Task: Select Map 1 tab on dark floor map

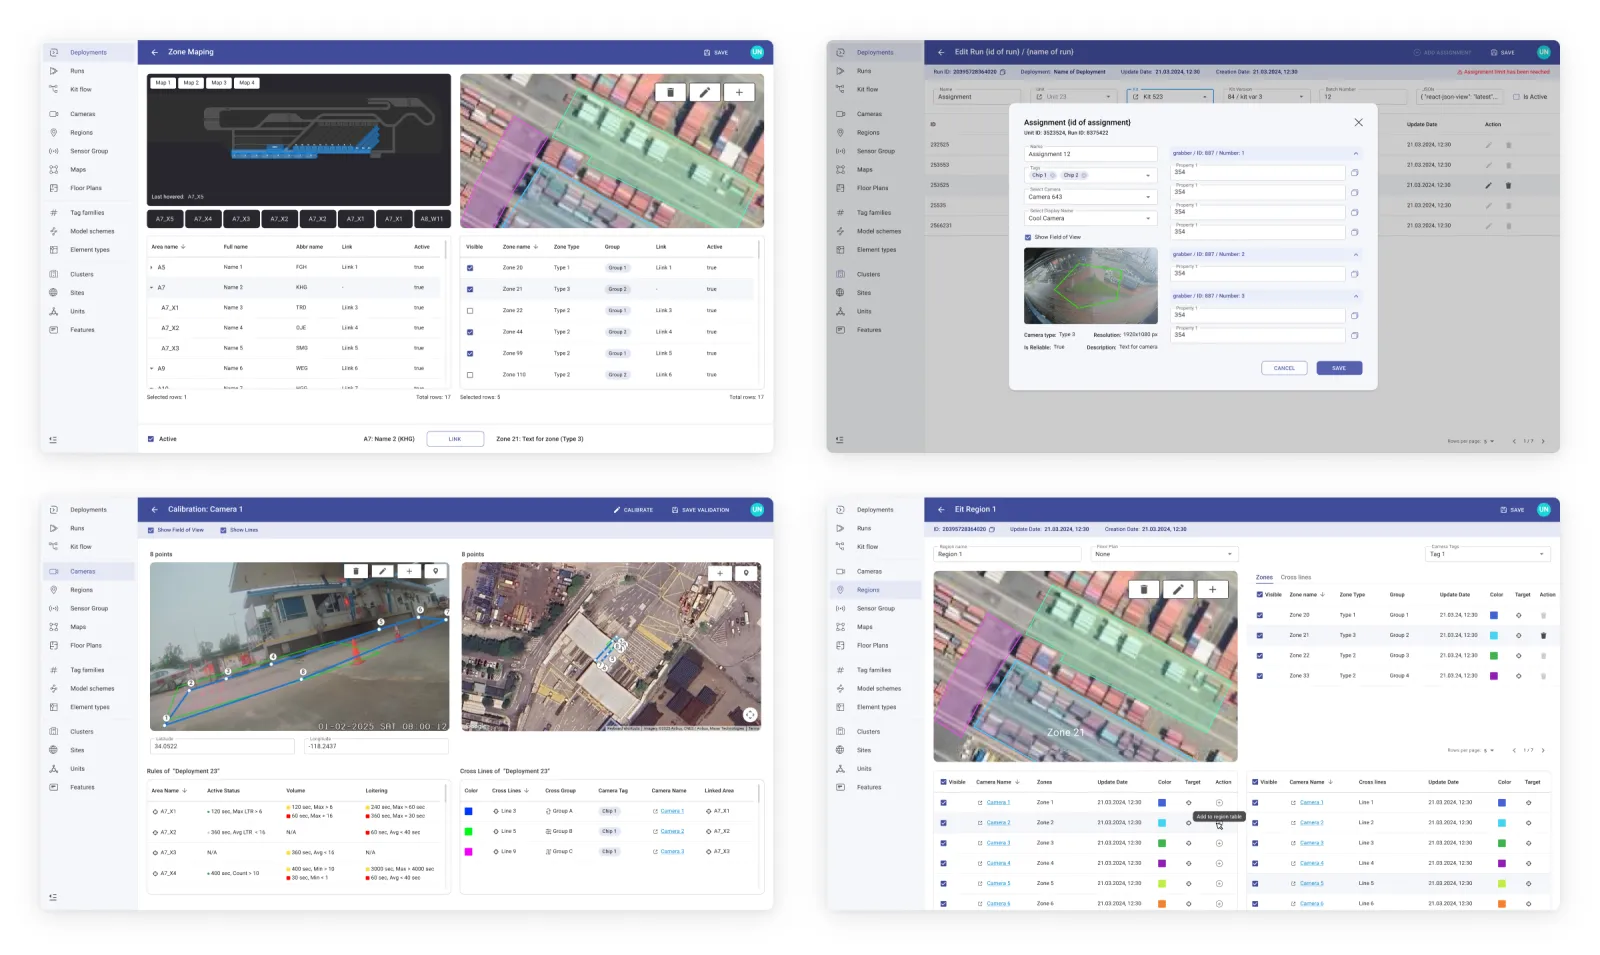Action: (162, 83)
